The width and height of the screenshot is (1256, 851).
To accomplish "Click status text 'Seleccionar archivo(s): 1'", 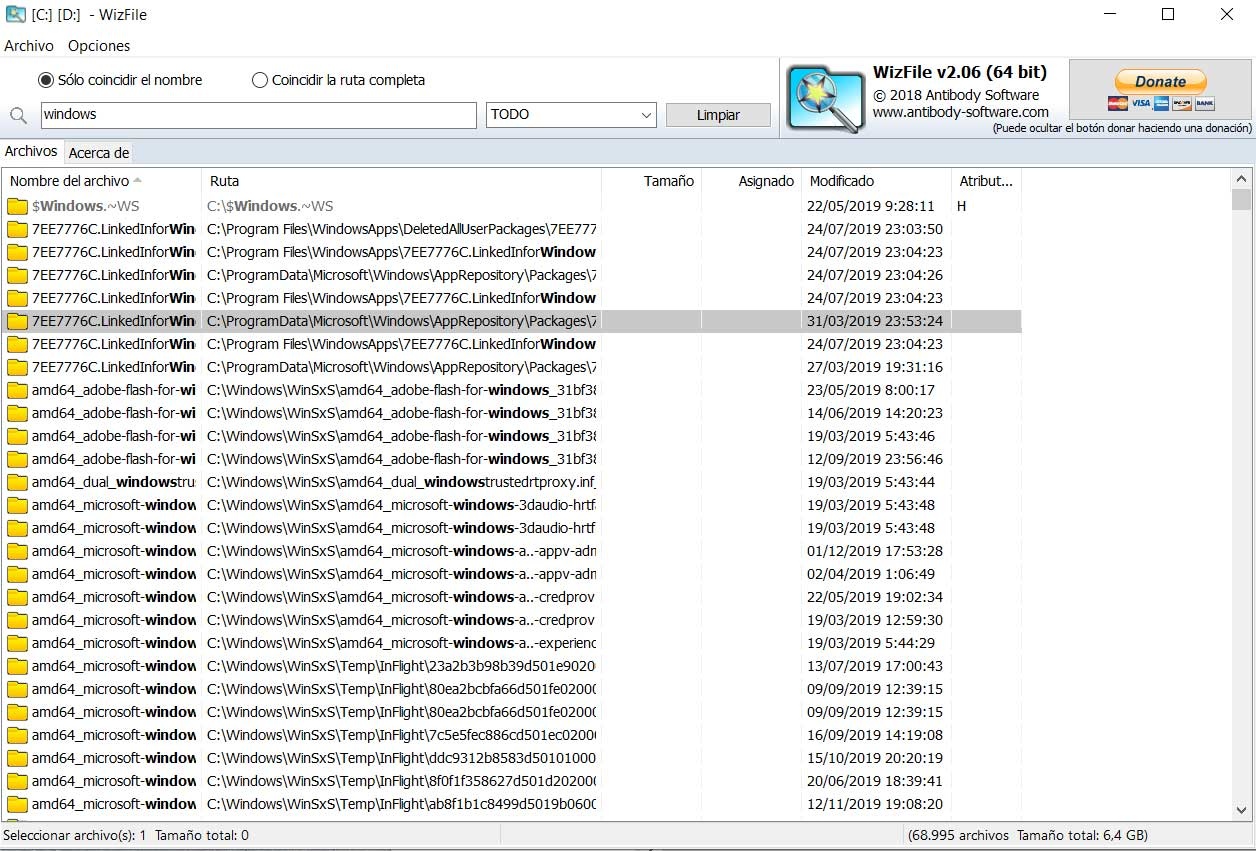I will [75, 835].
